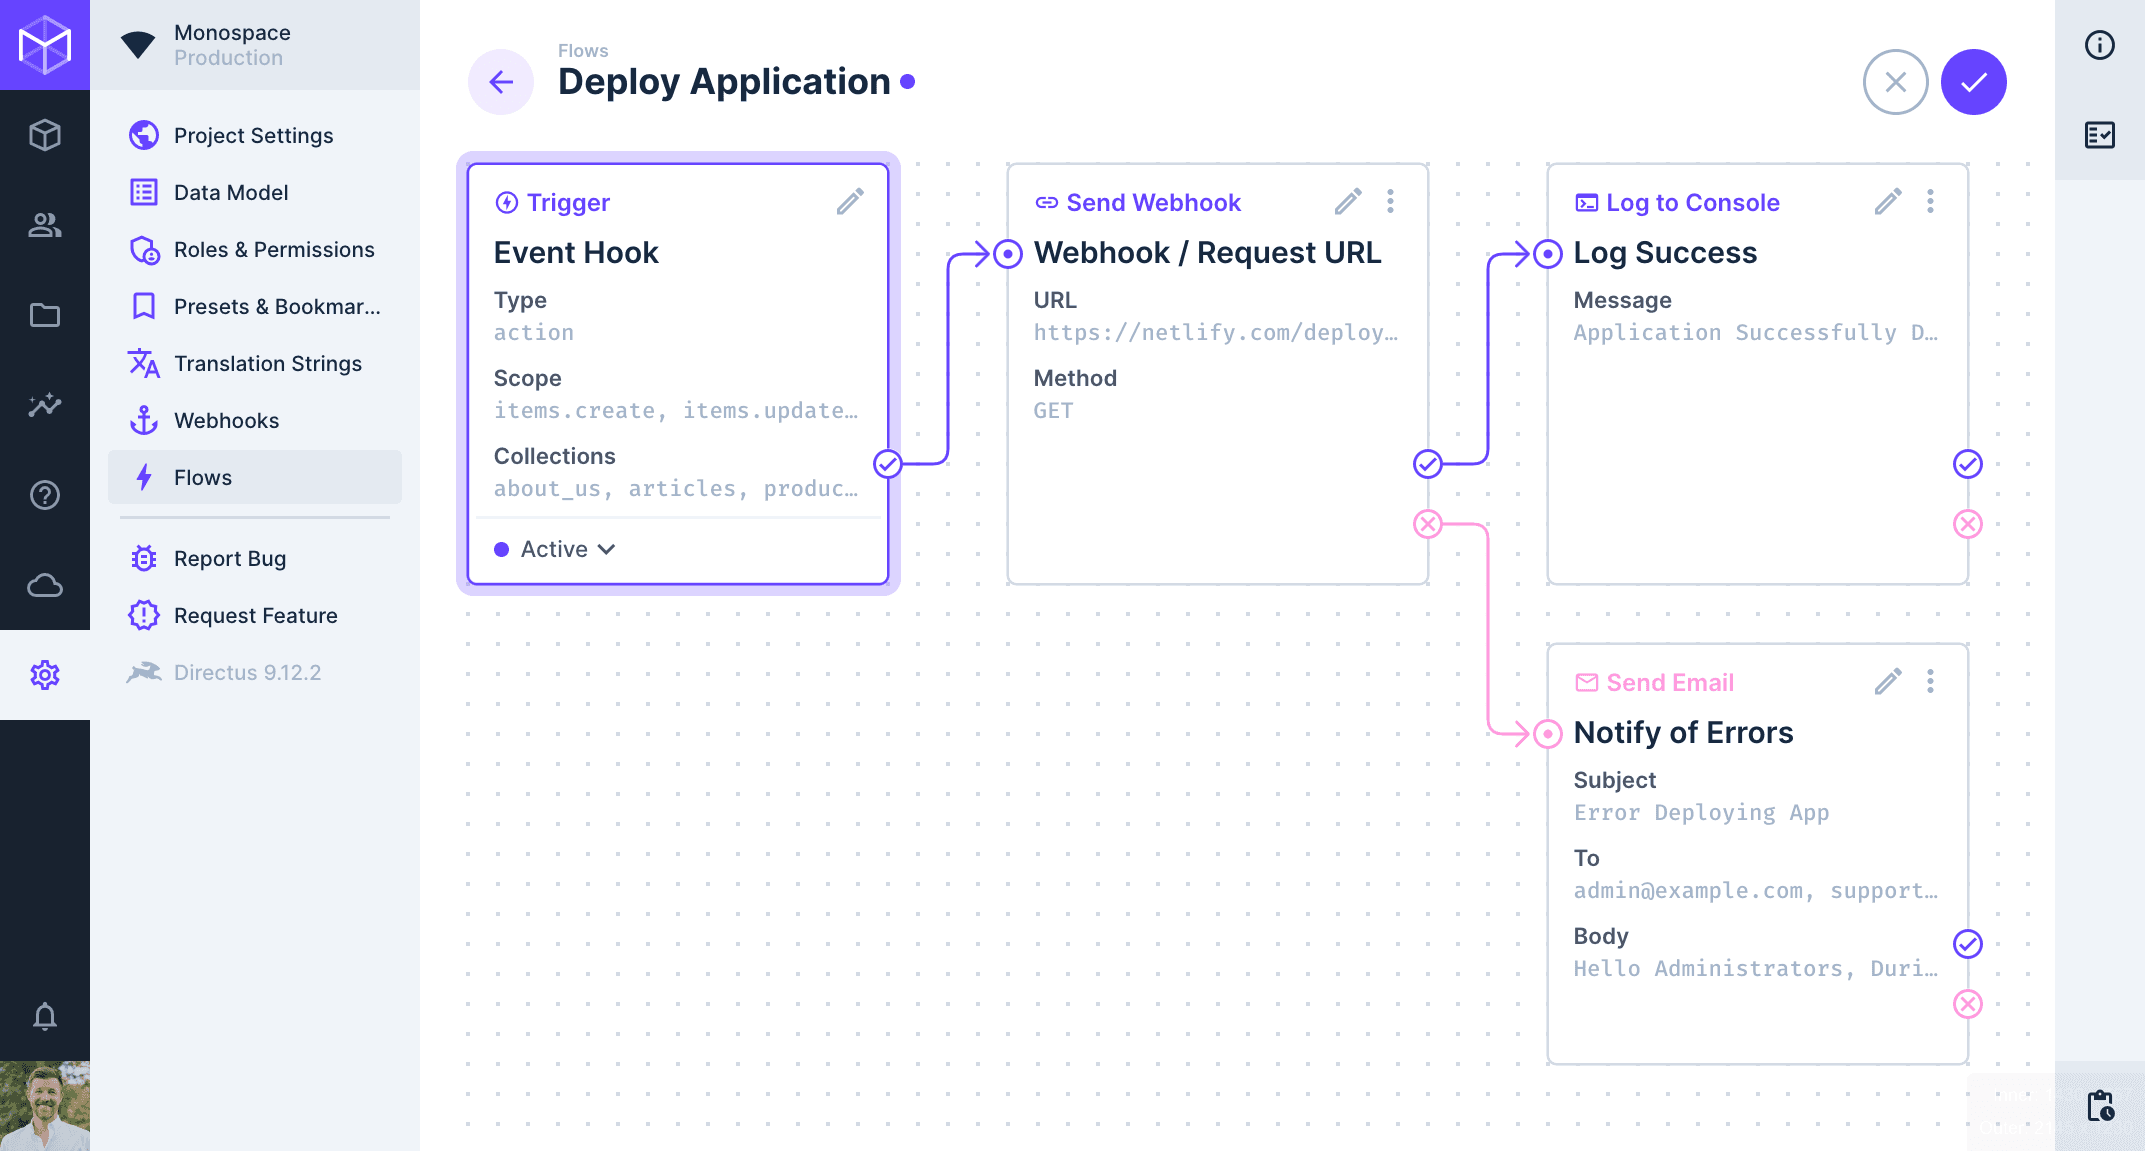Click Request Feature link
Image resolution: width=2145 pixels, height=1151 pixels.
[x=255, y=615]
